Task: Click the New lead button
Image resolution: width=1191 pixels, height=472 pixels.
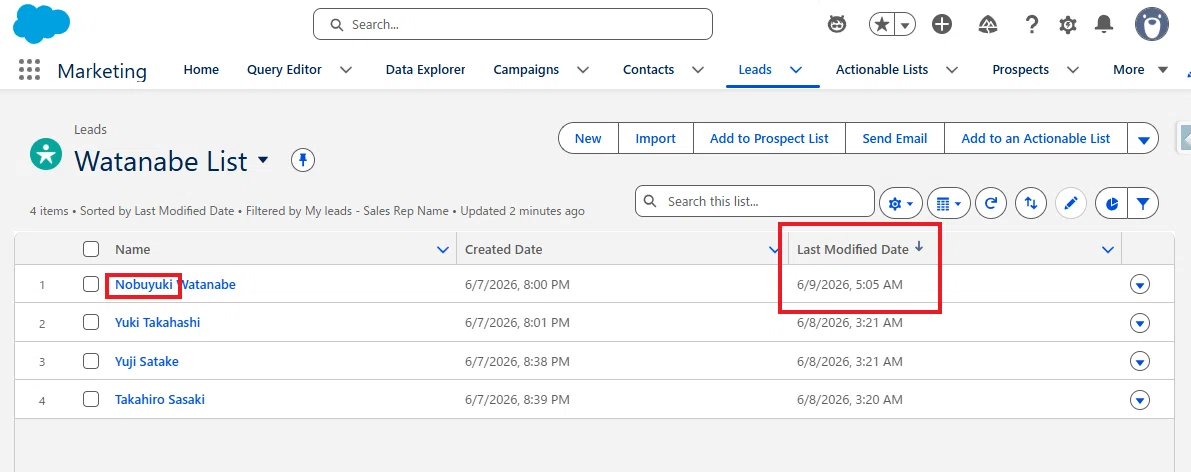Action: 588,138
